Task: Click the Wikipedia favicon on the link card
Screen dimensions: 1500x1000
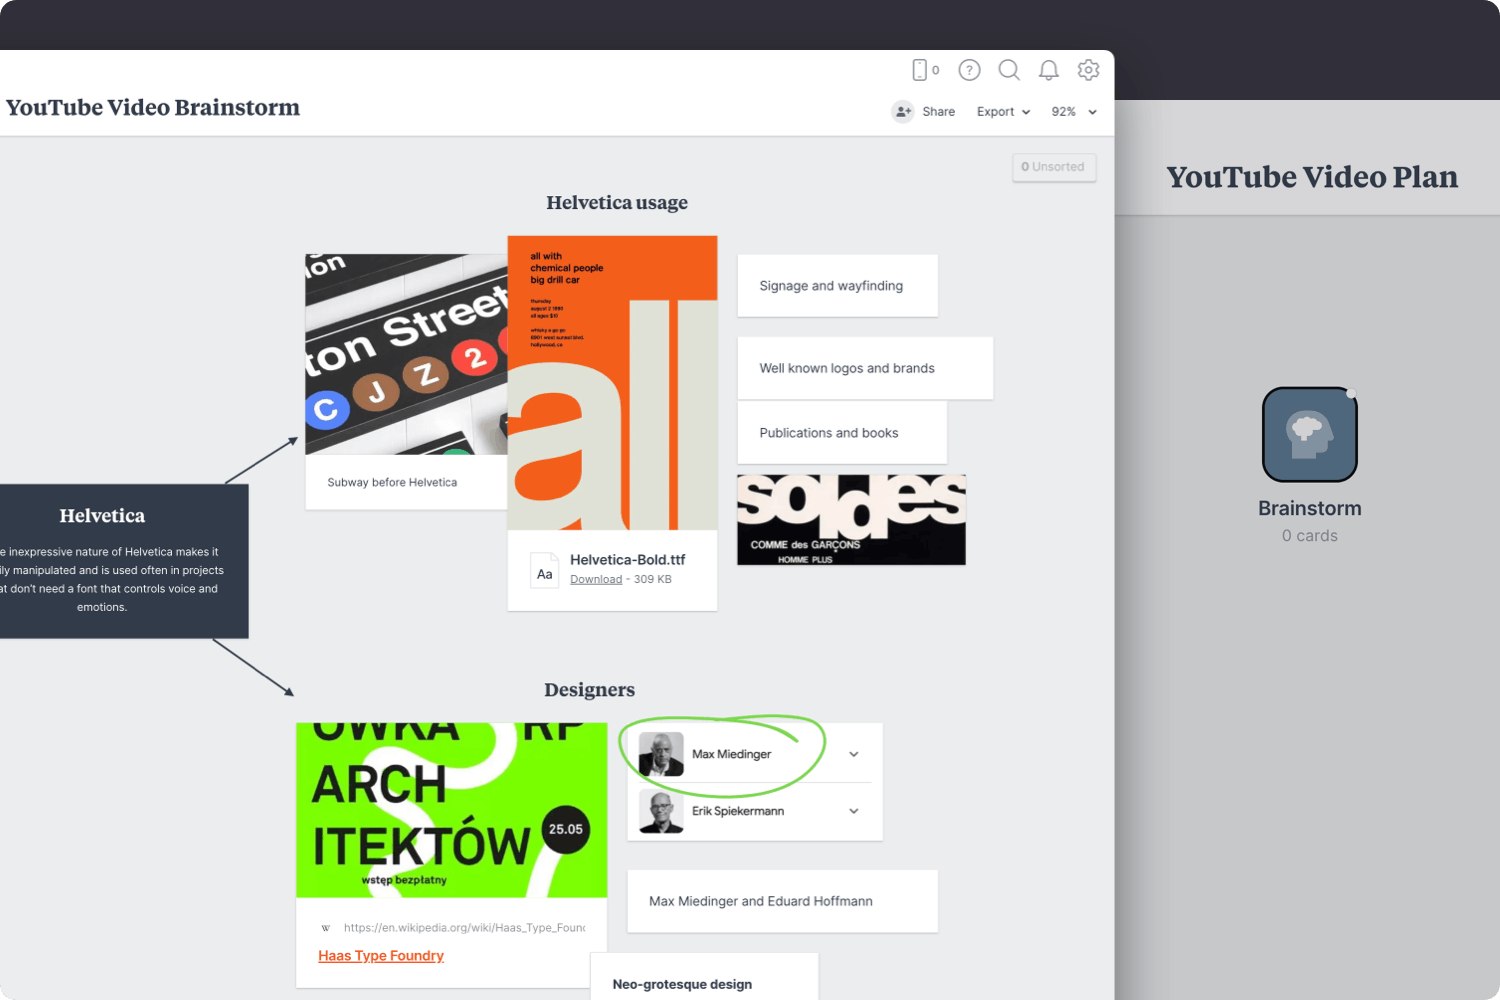Action: [x=325, y=928]
